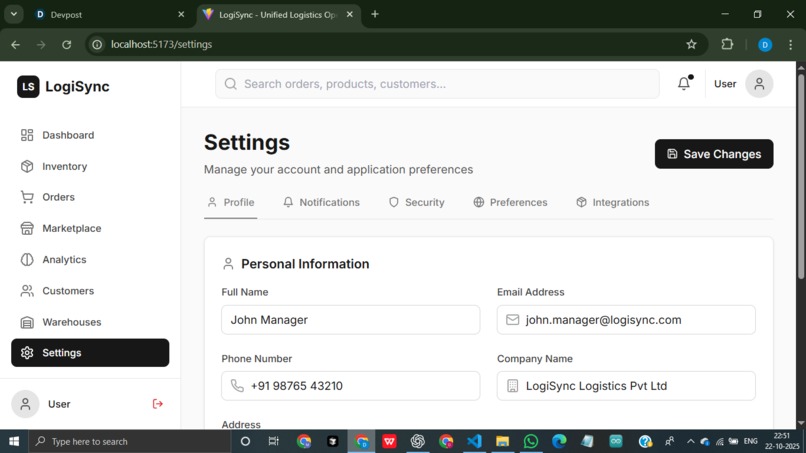Click the address bar URL localhost:5173/settings
This screenshot has height=453, width=806.
pyautogui.click(x=161, y=45)
